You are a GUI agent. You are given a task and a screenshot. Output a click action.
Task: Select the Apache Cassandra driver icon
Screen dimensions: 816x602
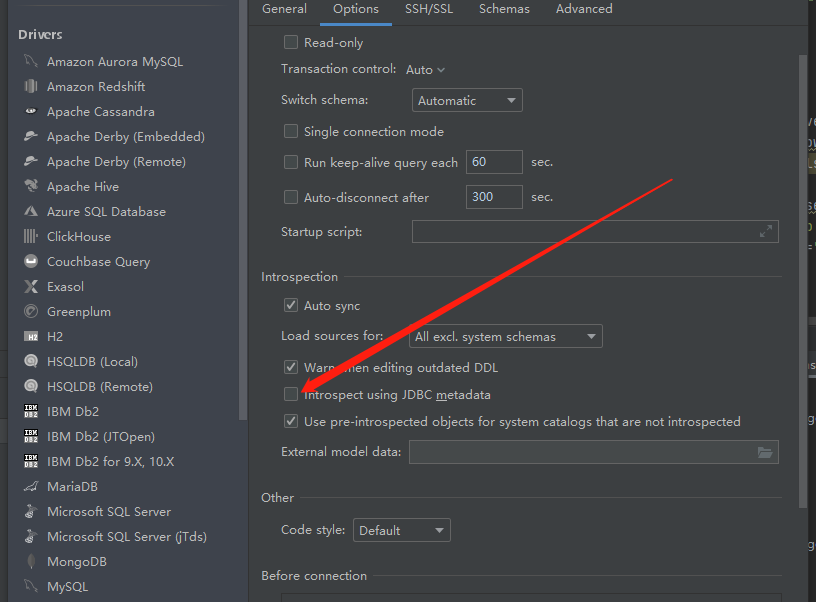click(30, 111)
